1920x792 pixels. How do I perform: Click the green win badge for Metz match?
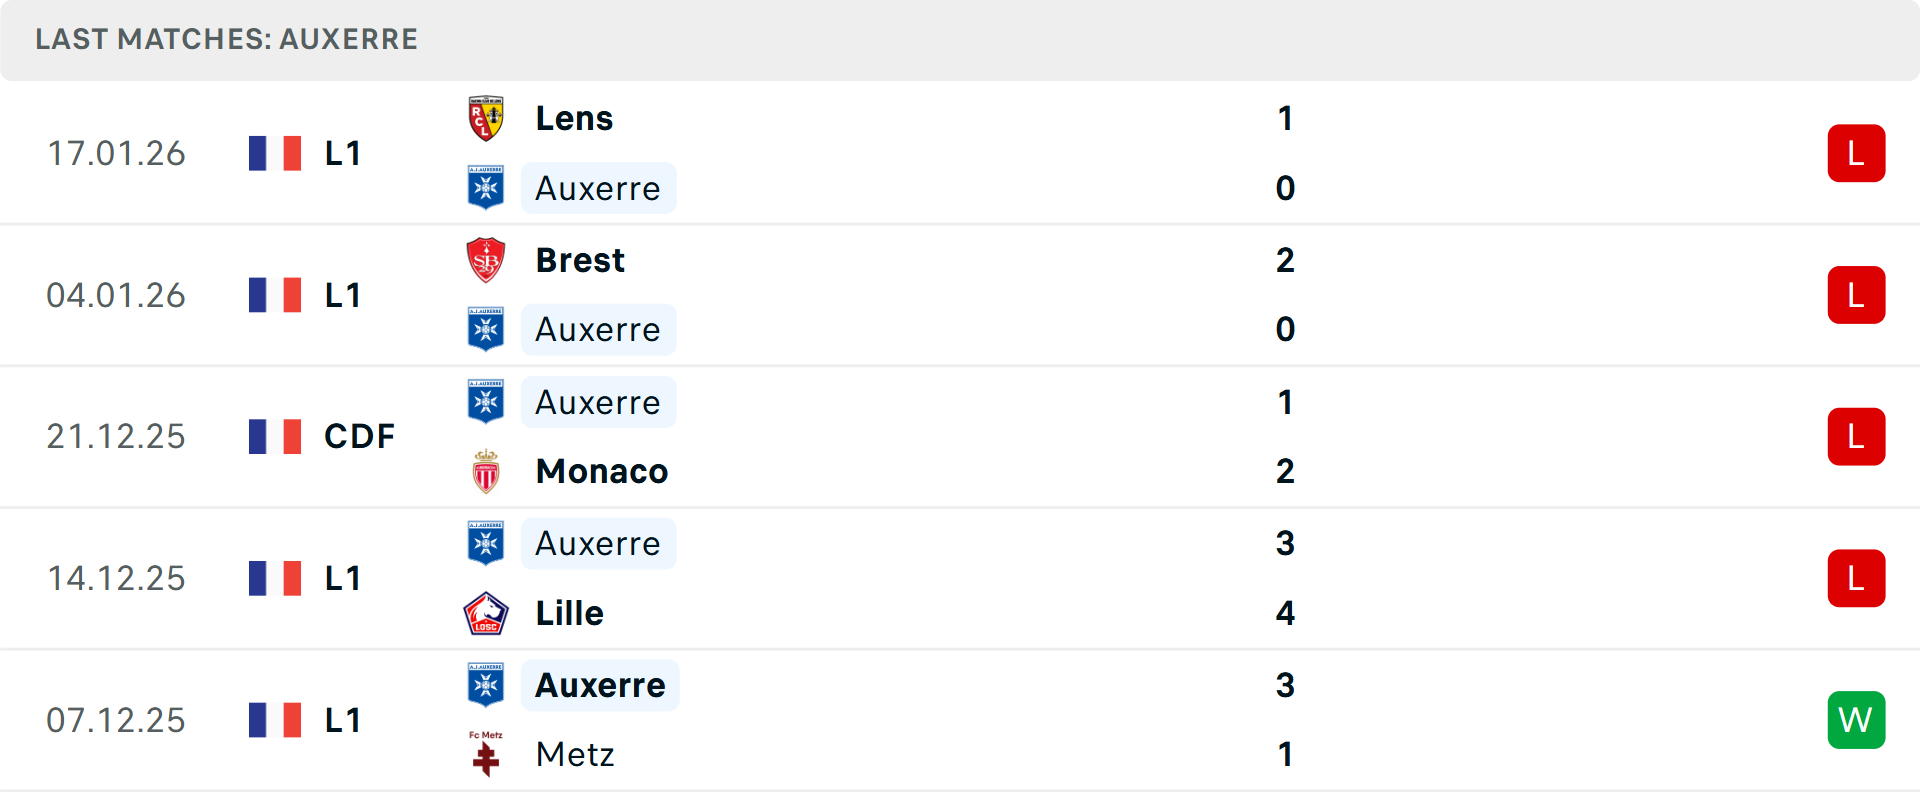(1856, 720)
